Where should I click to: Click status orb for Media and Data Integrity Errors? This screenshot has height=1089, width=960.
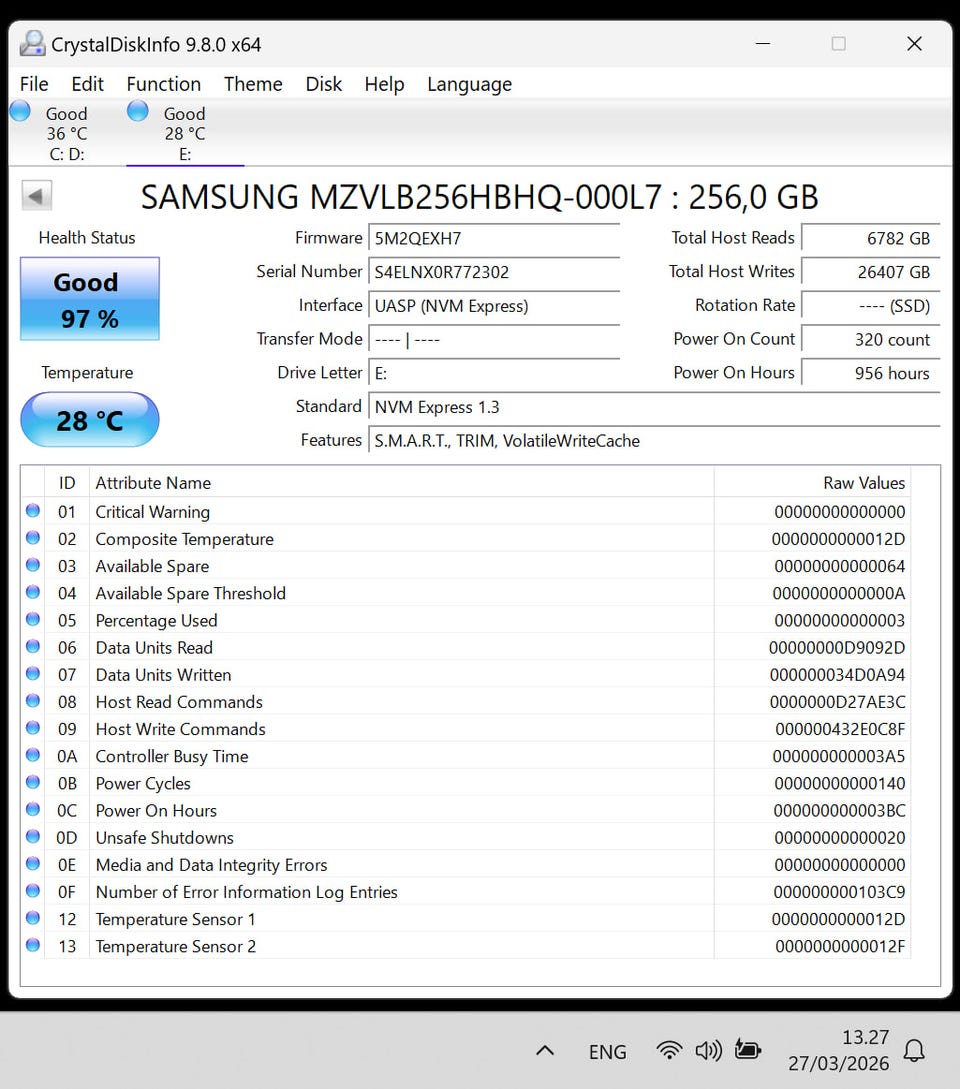(33, 864)
